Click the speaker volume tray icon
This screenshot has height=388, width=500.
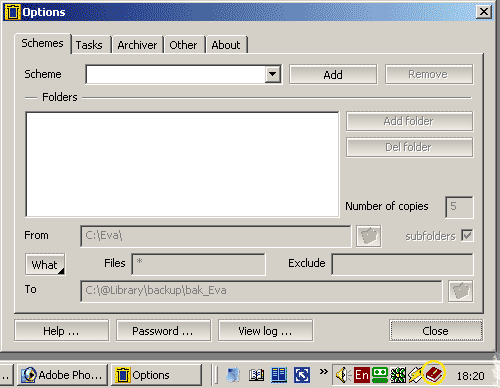point(343,375)
